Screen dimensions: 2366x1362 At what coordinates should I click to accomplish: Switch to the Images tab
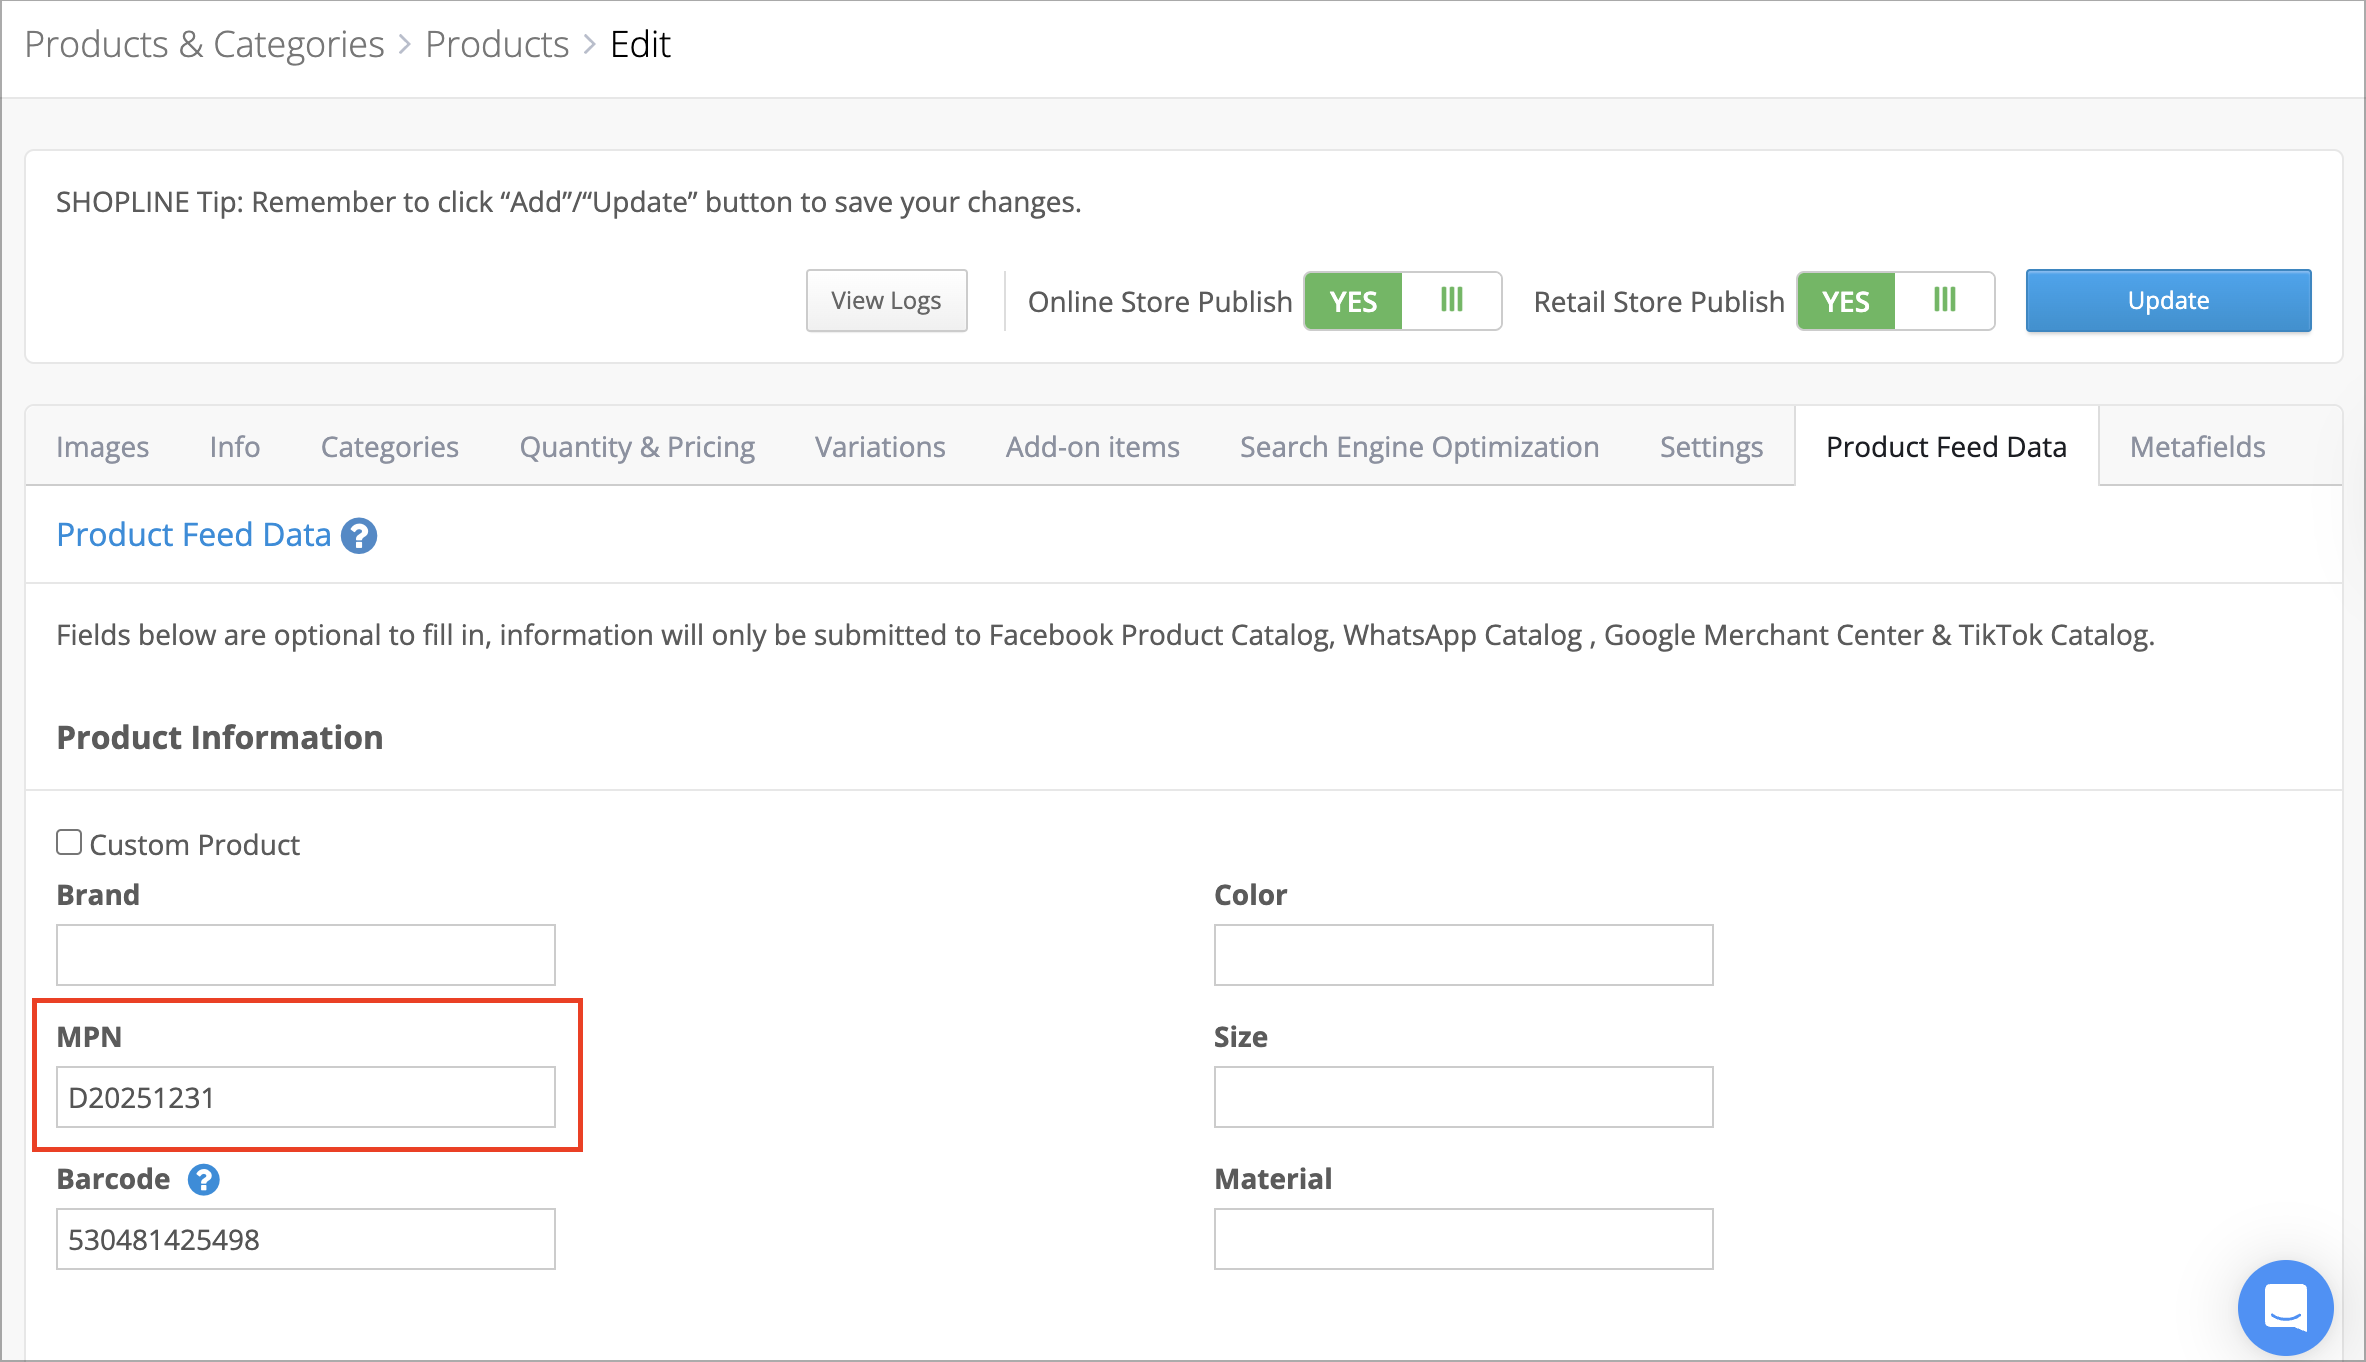click(x=102, y=447)
